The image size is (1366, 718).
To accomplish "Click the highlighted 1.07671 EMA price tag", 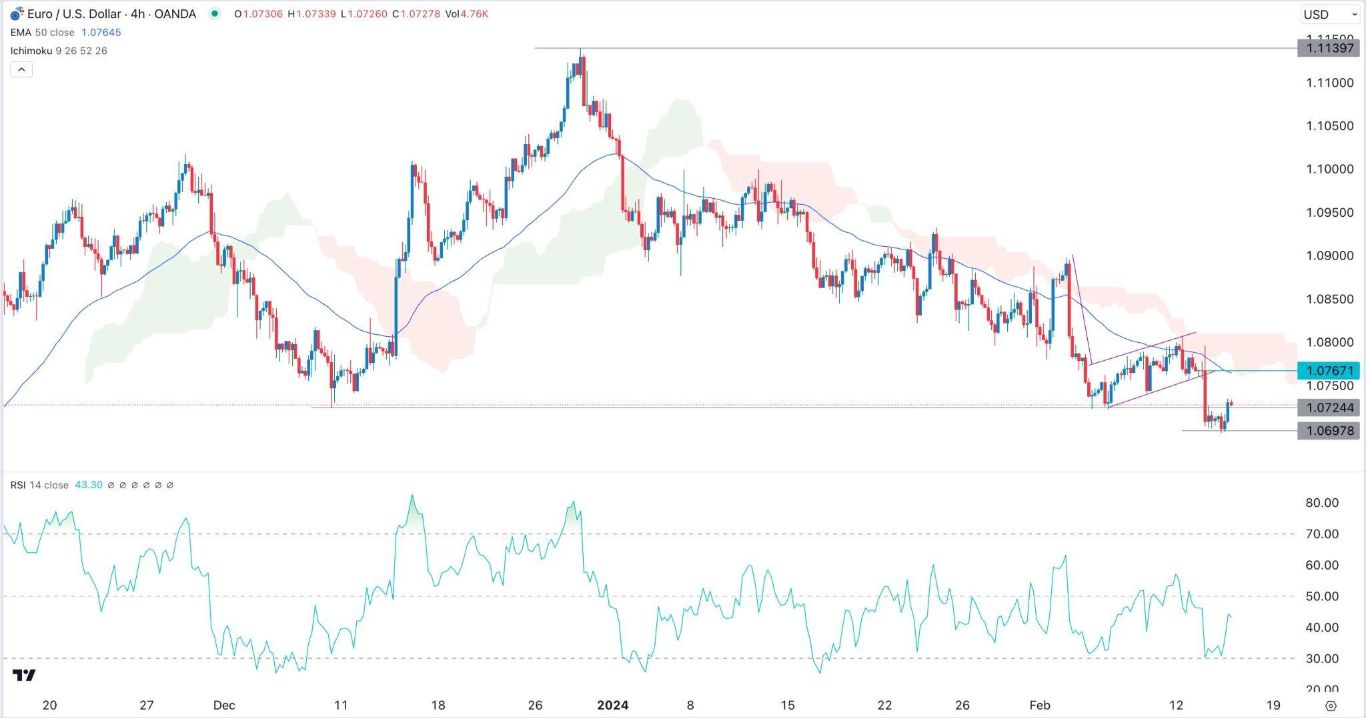I will tap(1328, 371).
